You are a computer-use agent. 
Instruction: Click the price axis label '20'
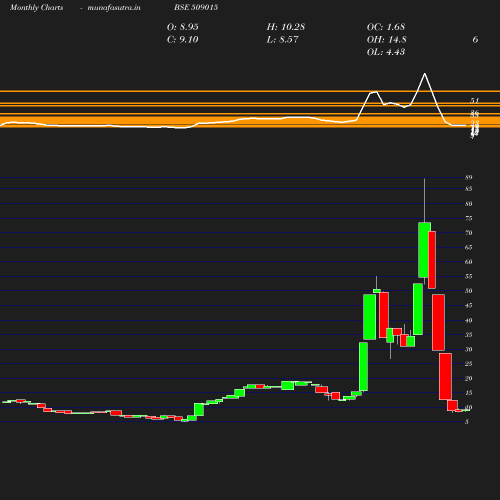click(x=469, y=378)
